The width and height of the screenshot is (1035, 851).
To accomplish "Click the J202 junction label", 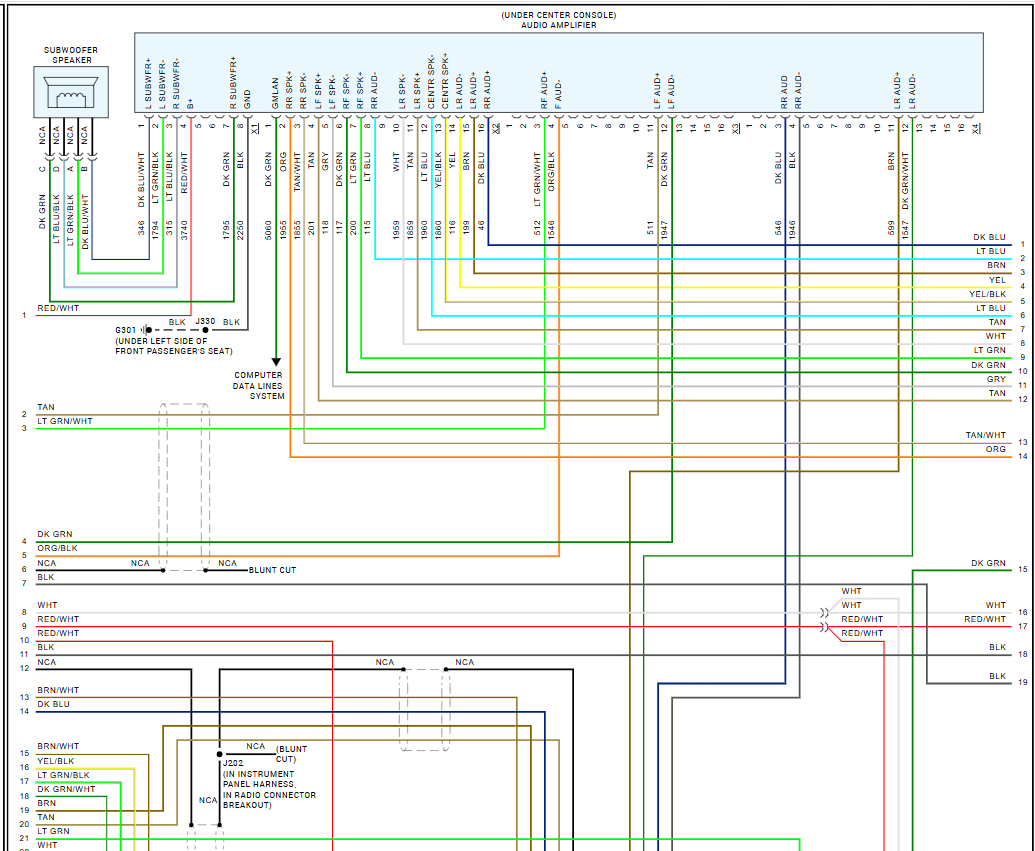I will [x=231, y=762].
